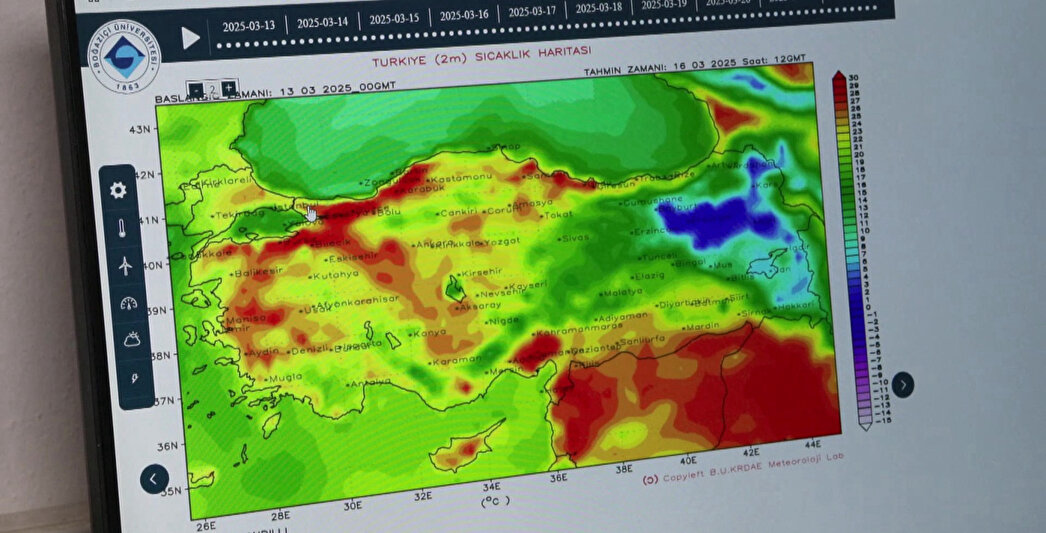Click the Tokat city label on map

pos(556,215)
